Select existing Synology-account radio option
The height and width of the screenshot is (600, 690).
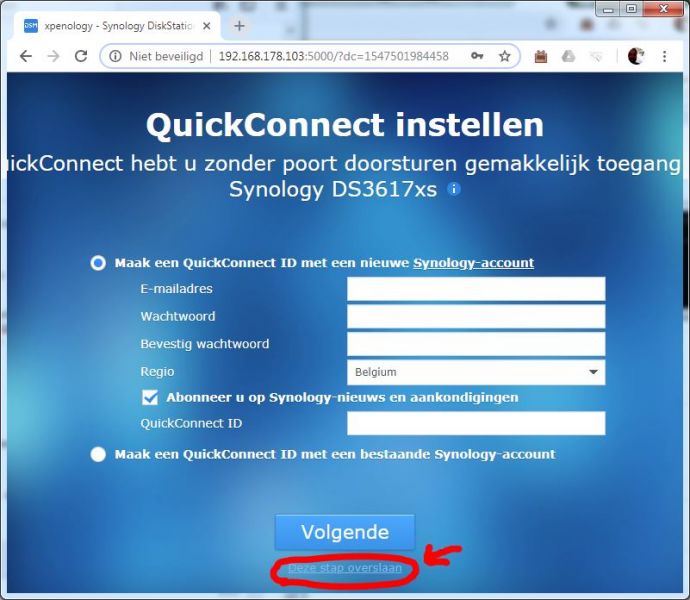[x=98, y=454]
